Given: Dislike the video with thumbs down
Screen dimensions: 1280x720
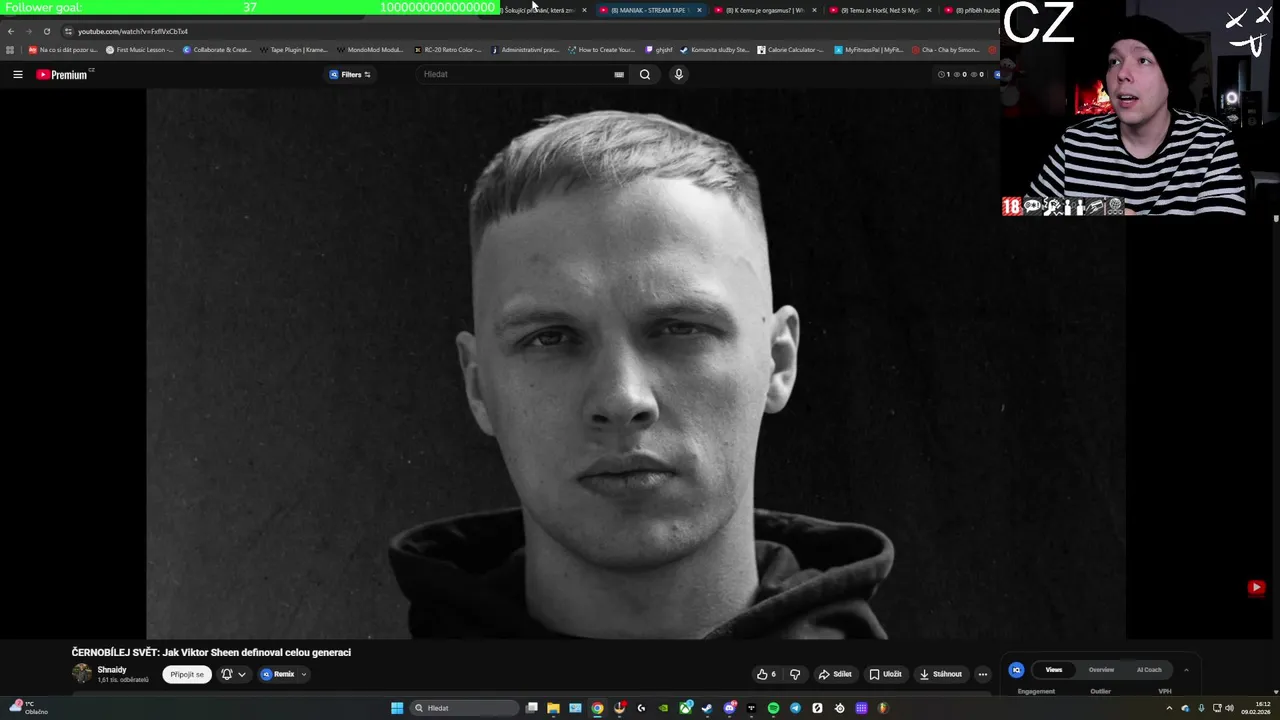Looking at the screenshot, I should click(795, 674).
